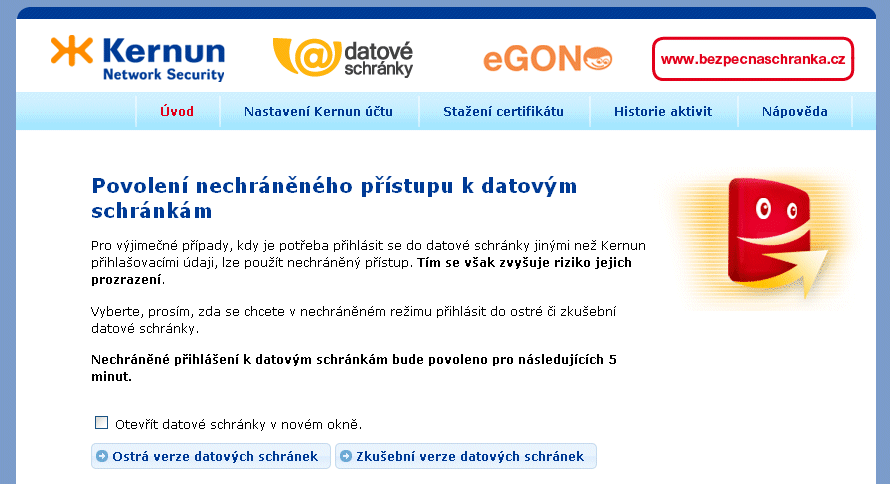Click the orange eGON logo
The image size is (890, 484).
coord(546,59)
